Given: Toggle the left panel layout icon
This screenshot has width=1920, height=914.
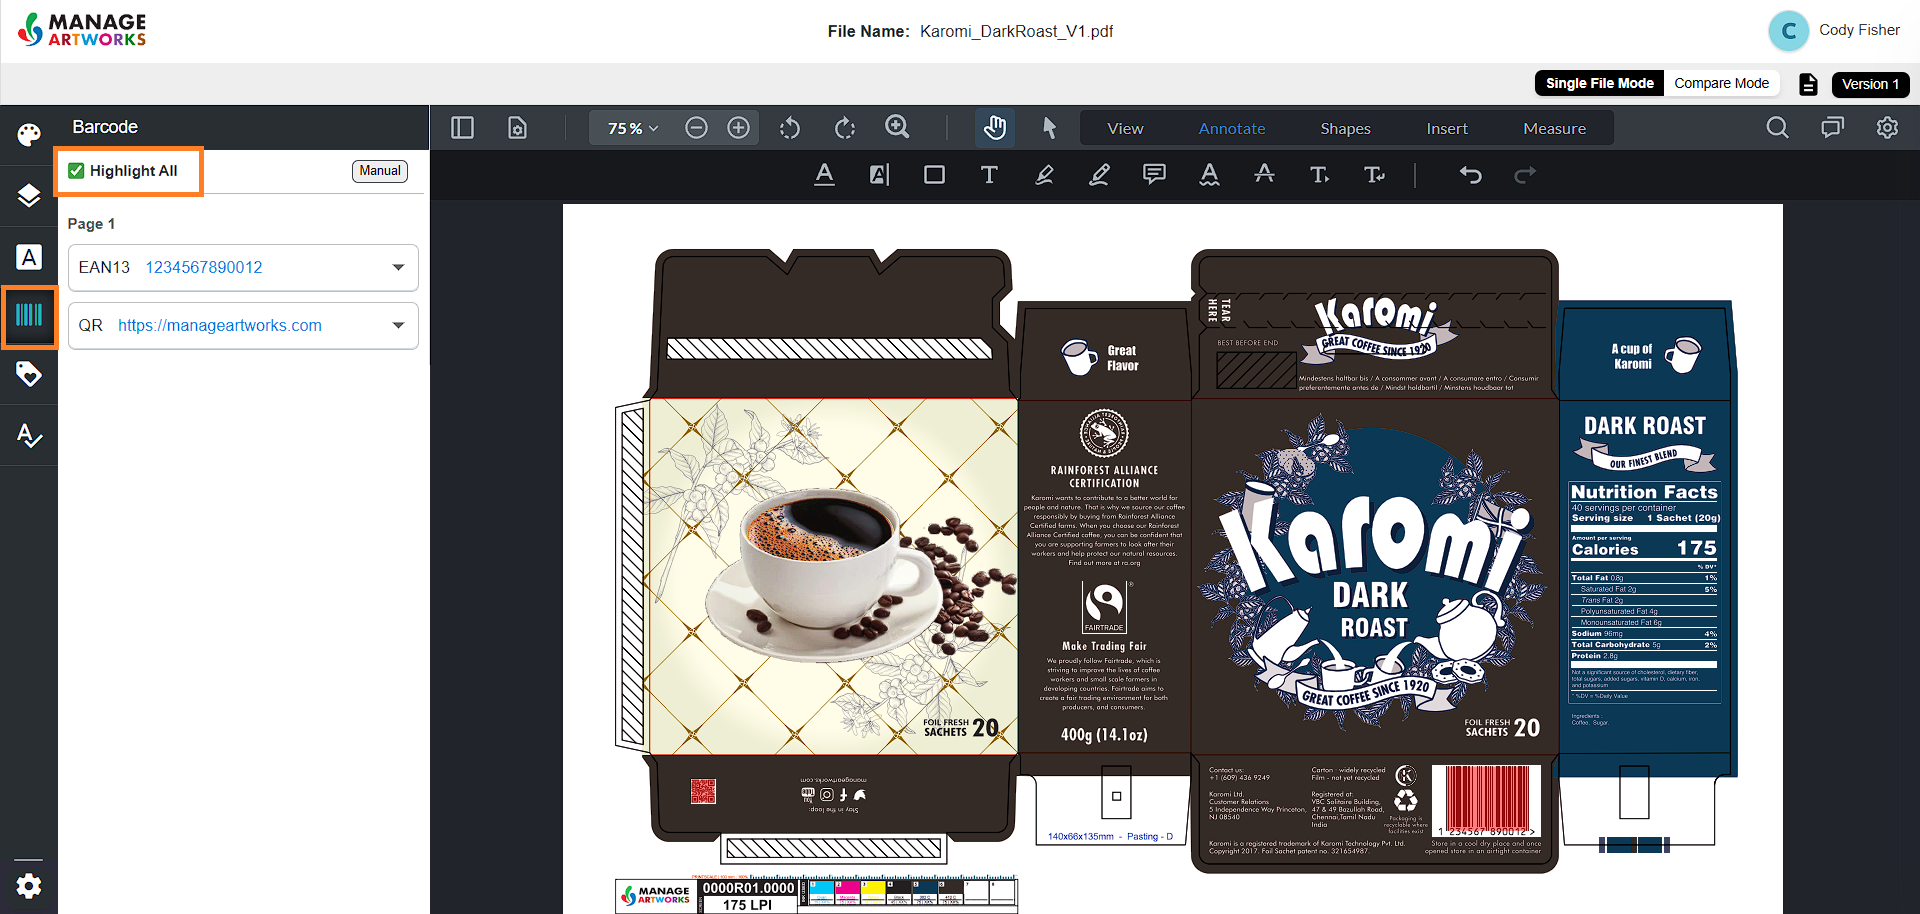Looking at the screenshot, I should [462, 128].
